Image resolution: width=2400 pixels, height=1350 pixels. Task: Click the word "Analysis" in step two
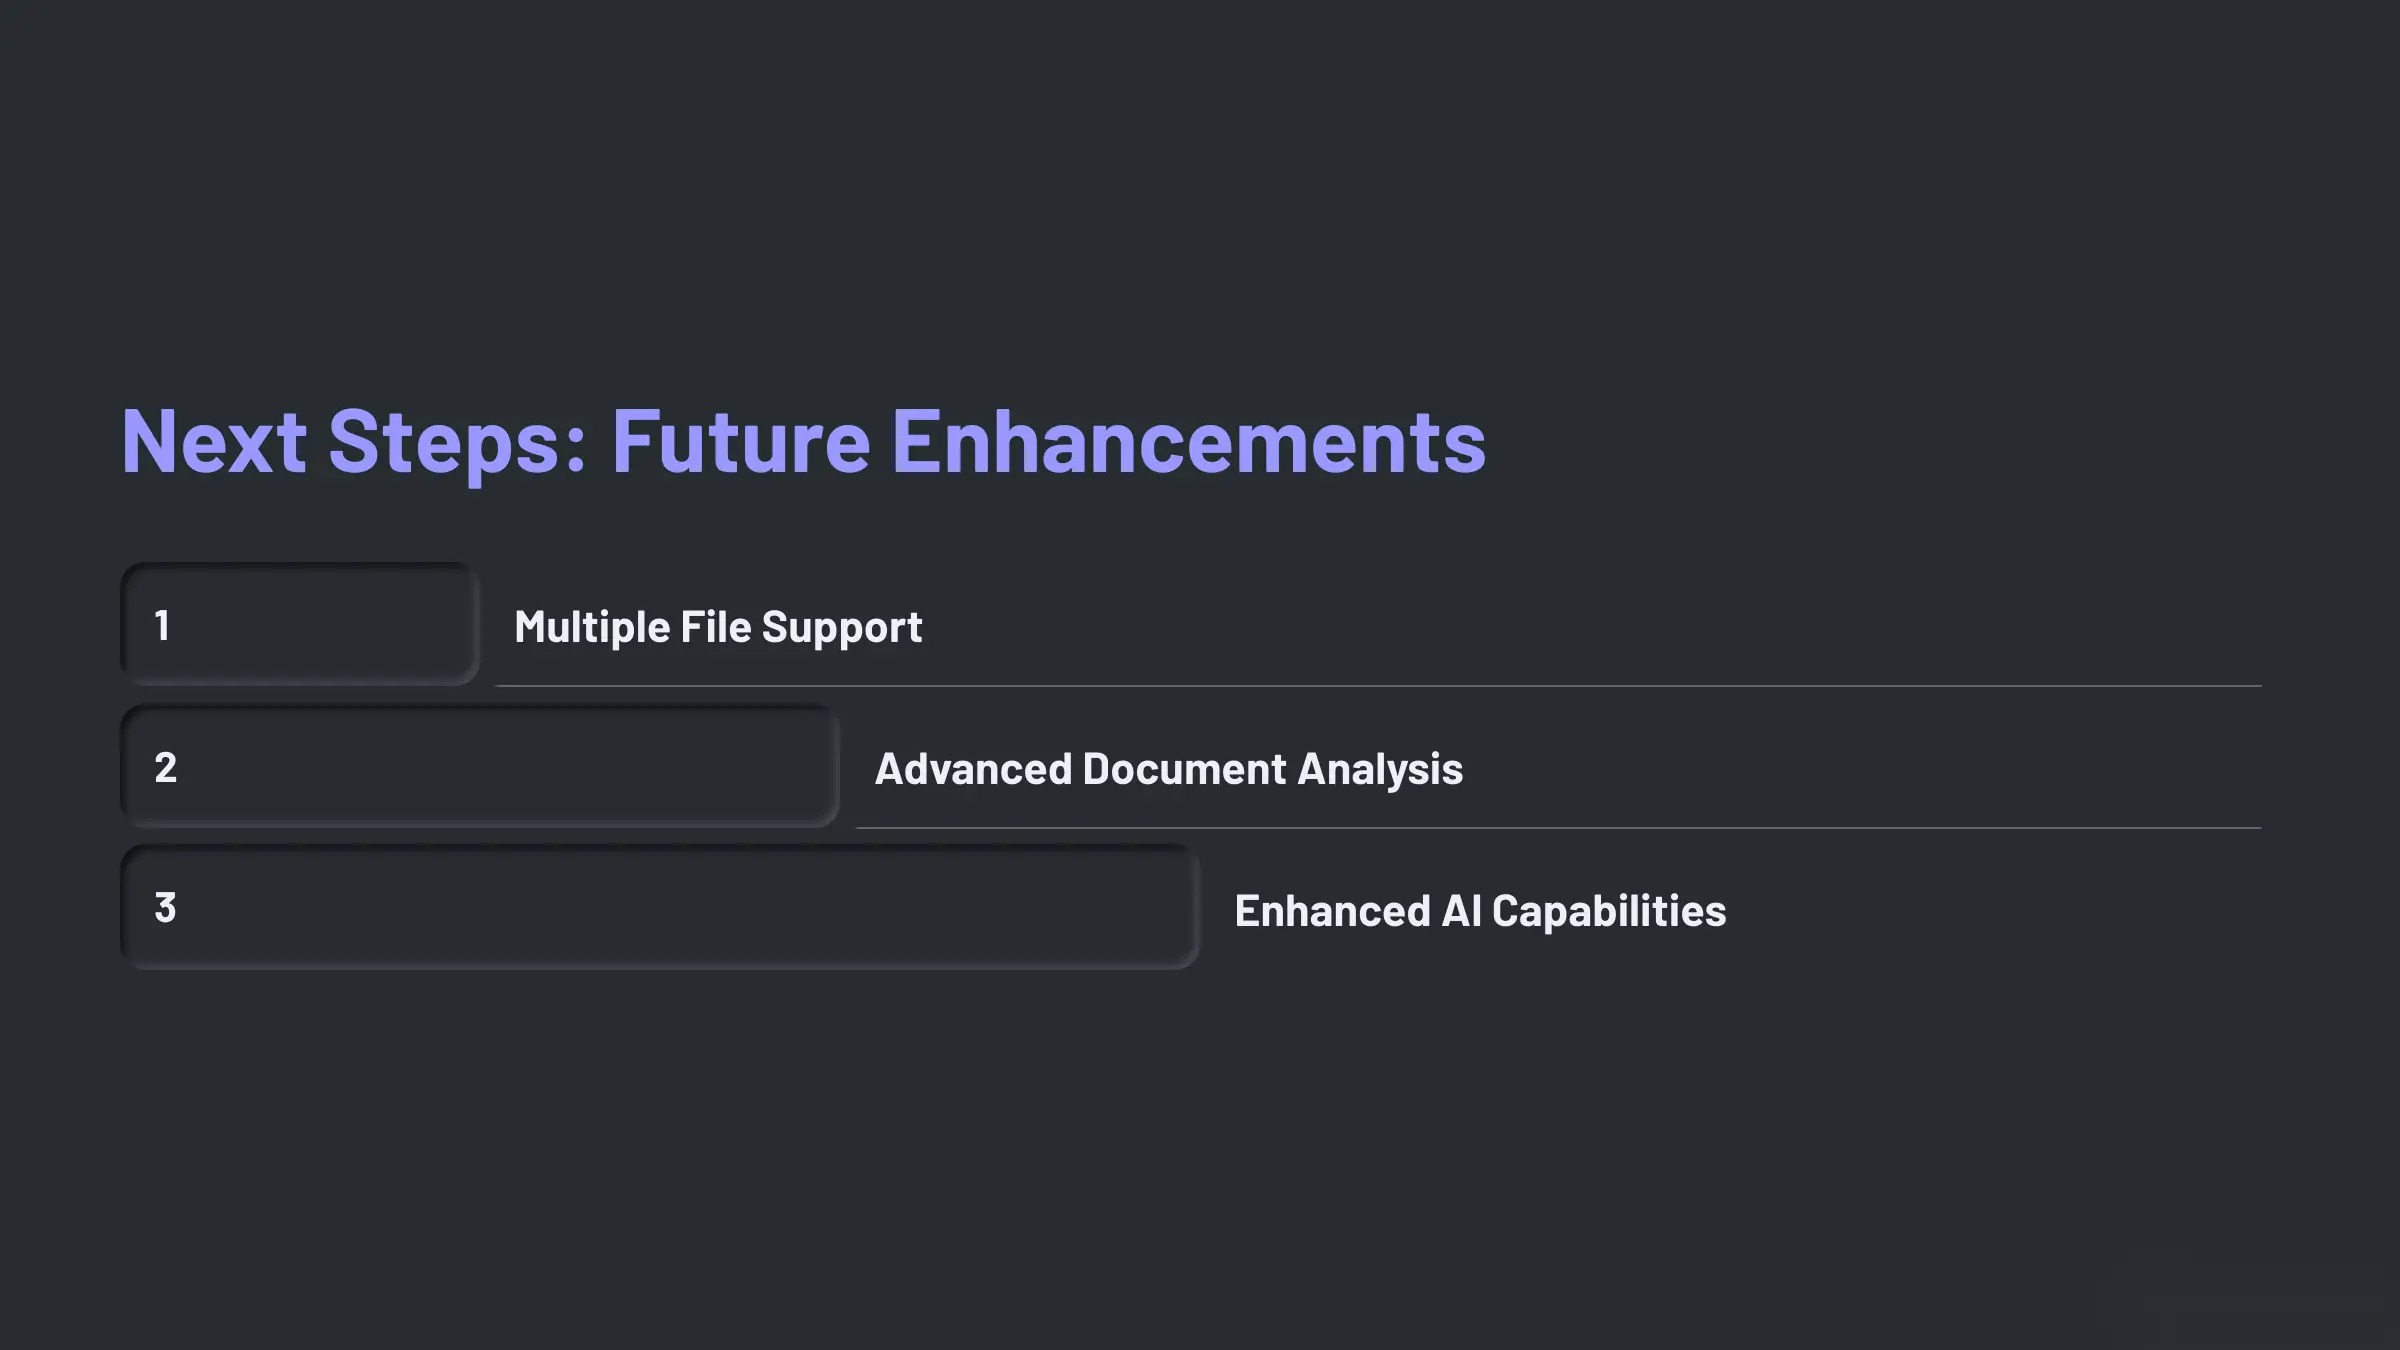[x=1380, y=769]
